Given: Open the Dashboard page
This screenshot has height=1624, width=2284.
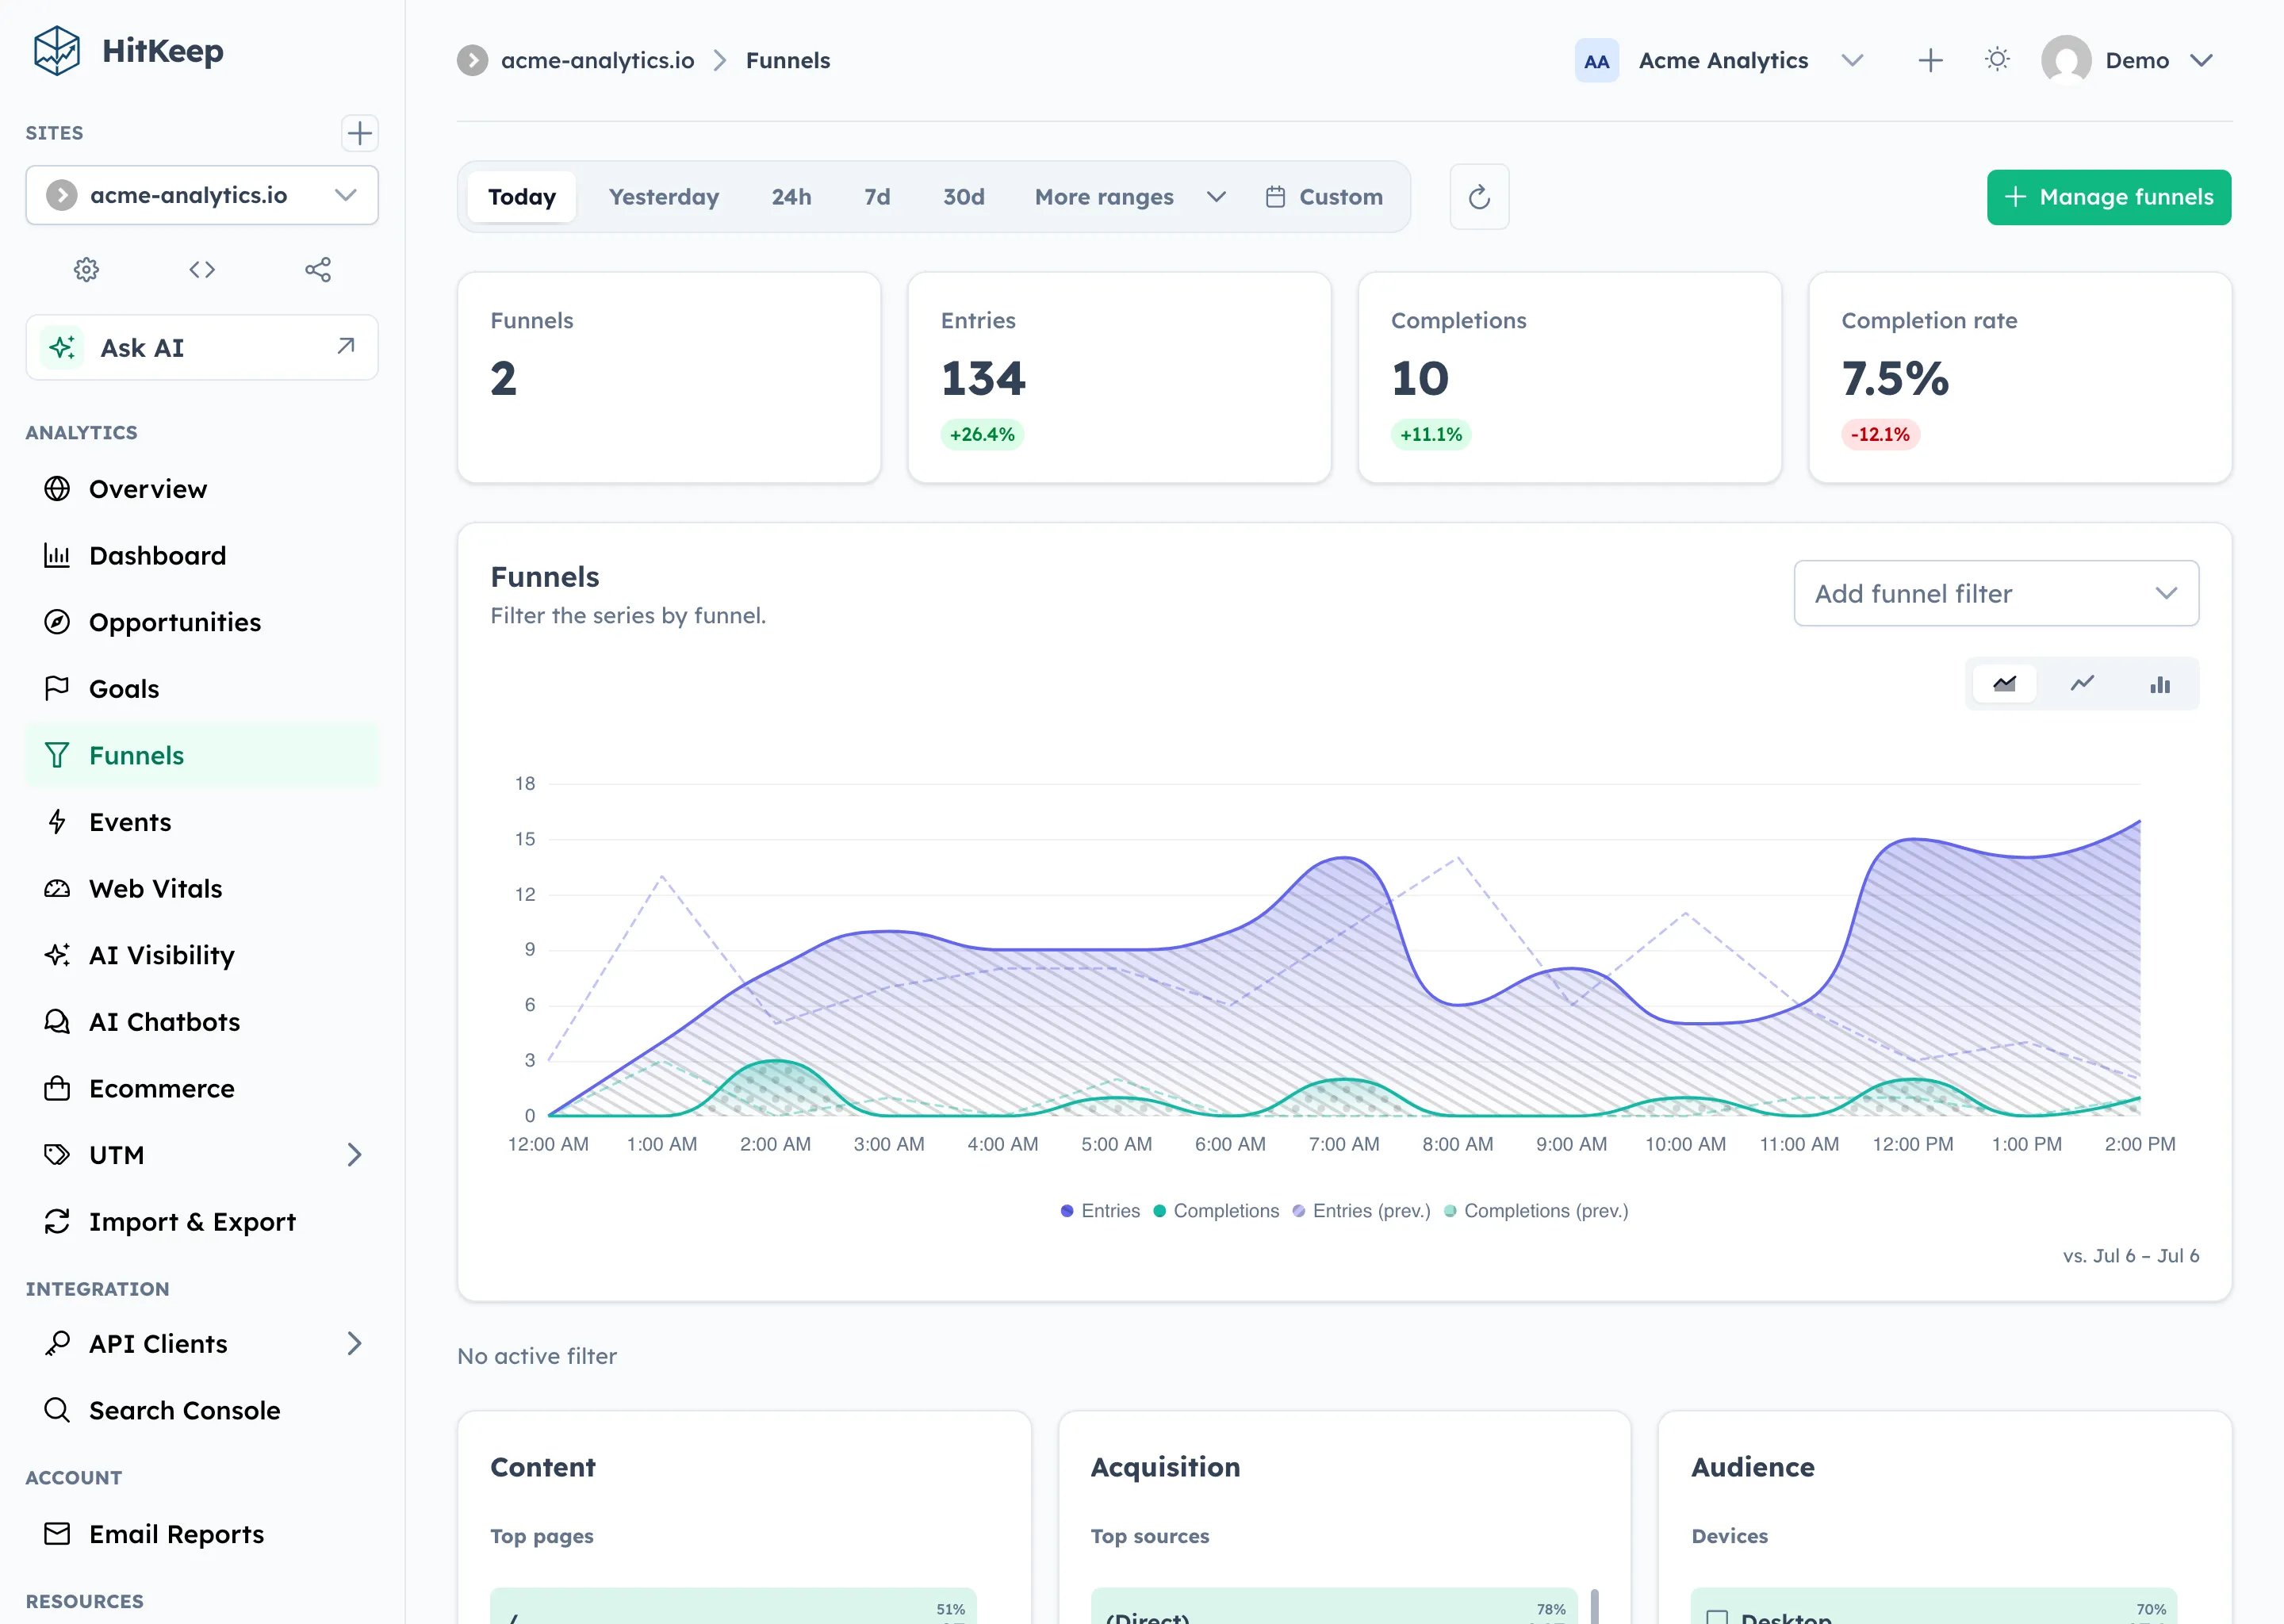Looking at the screenshot, I should coord(202,556).
